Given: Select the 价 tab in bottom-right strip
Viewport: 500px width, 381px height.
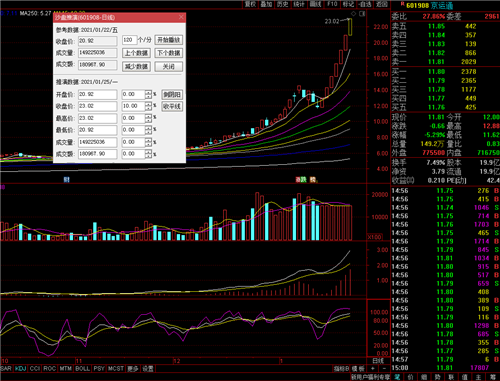Looking at the screenshot, I should [x=410, y=377].
